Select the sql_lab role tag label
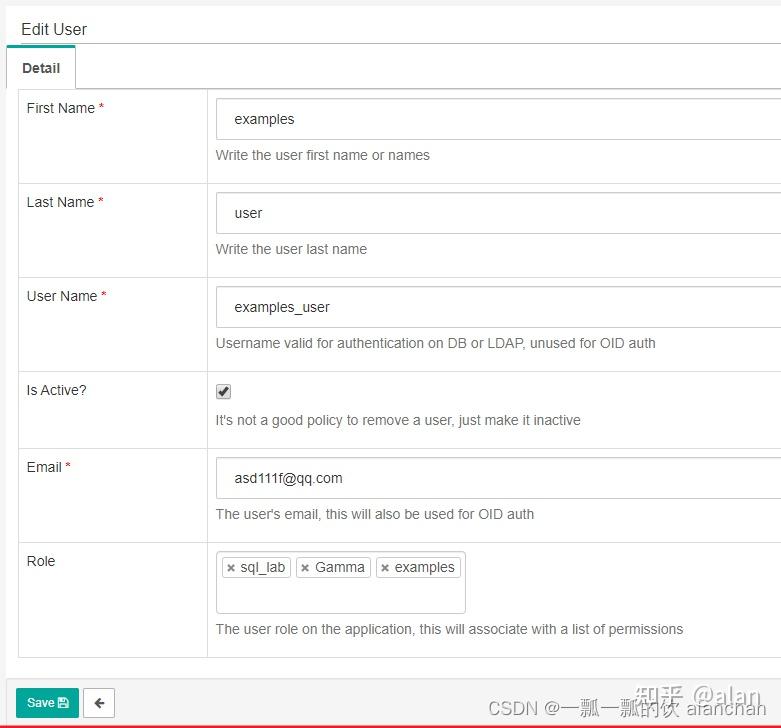Screen dimensions: 781x728 pos(262,567)
